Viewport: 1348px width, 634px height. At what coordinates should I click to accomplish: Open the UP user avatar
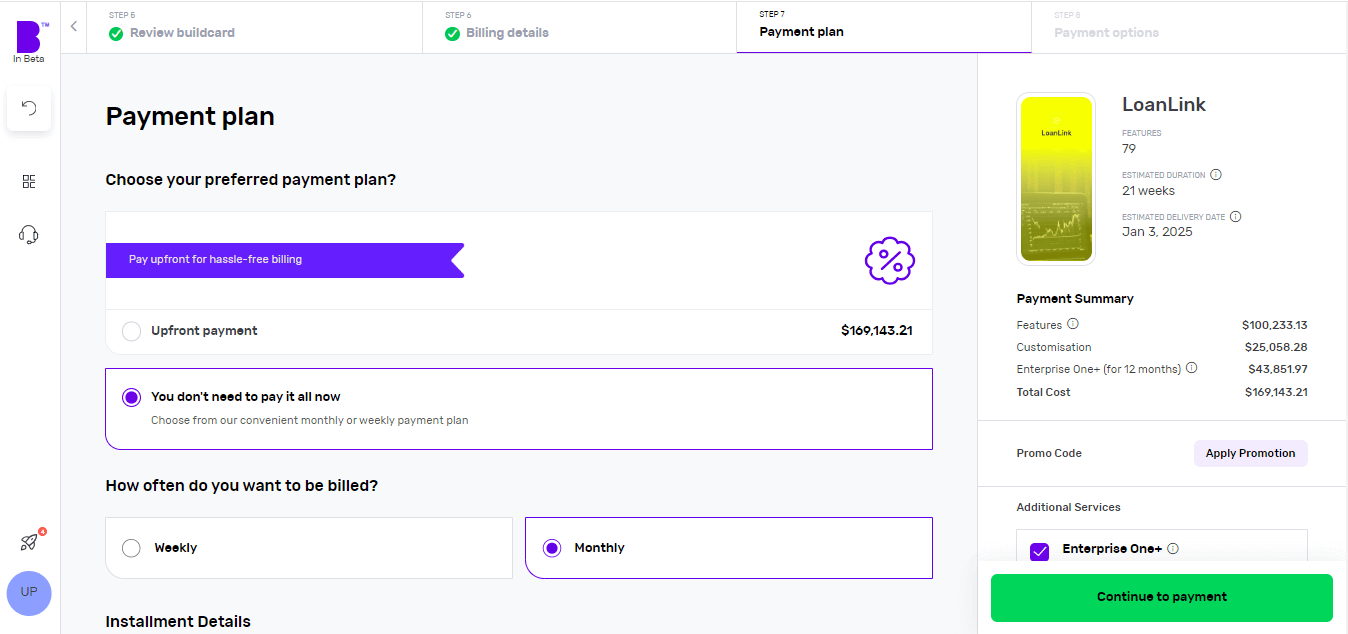(x=29, y=592)
